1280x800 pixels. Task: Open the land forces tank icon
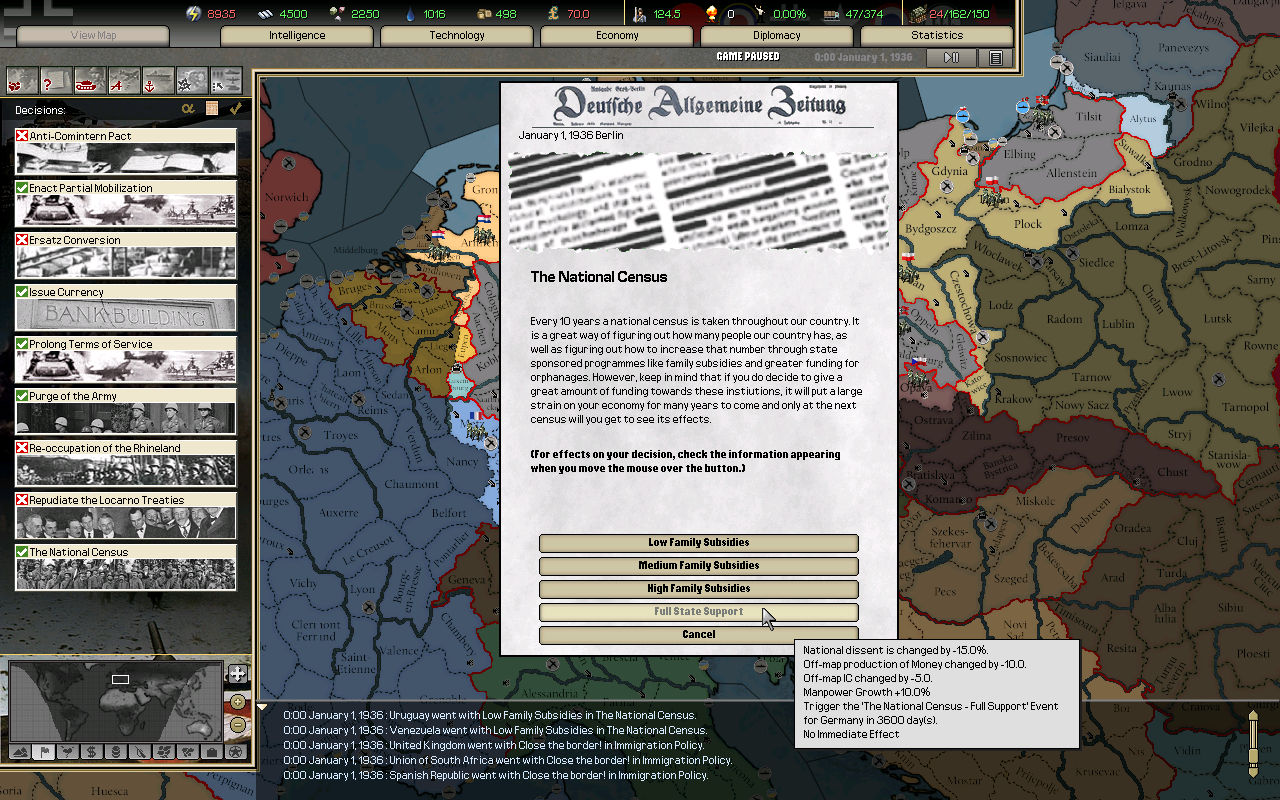click(90, 80)
